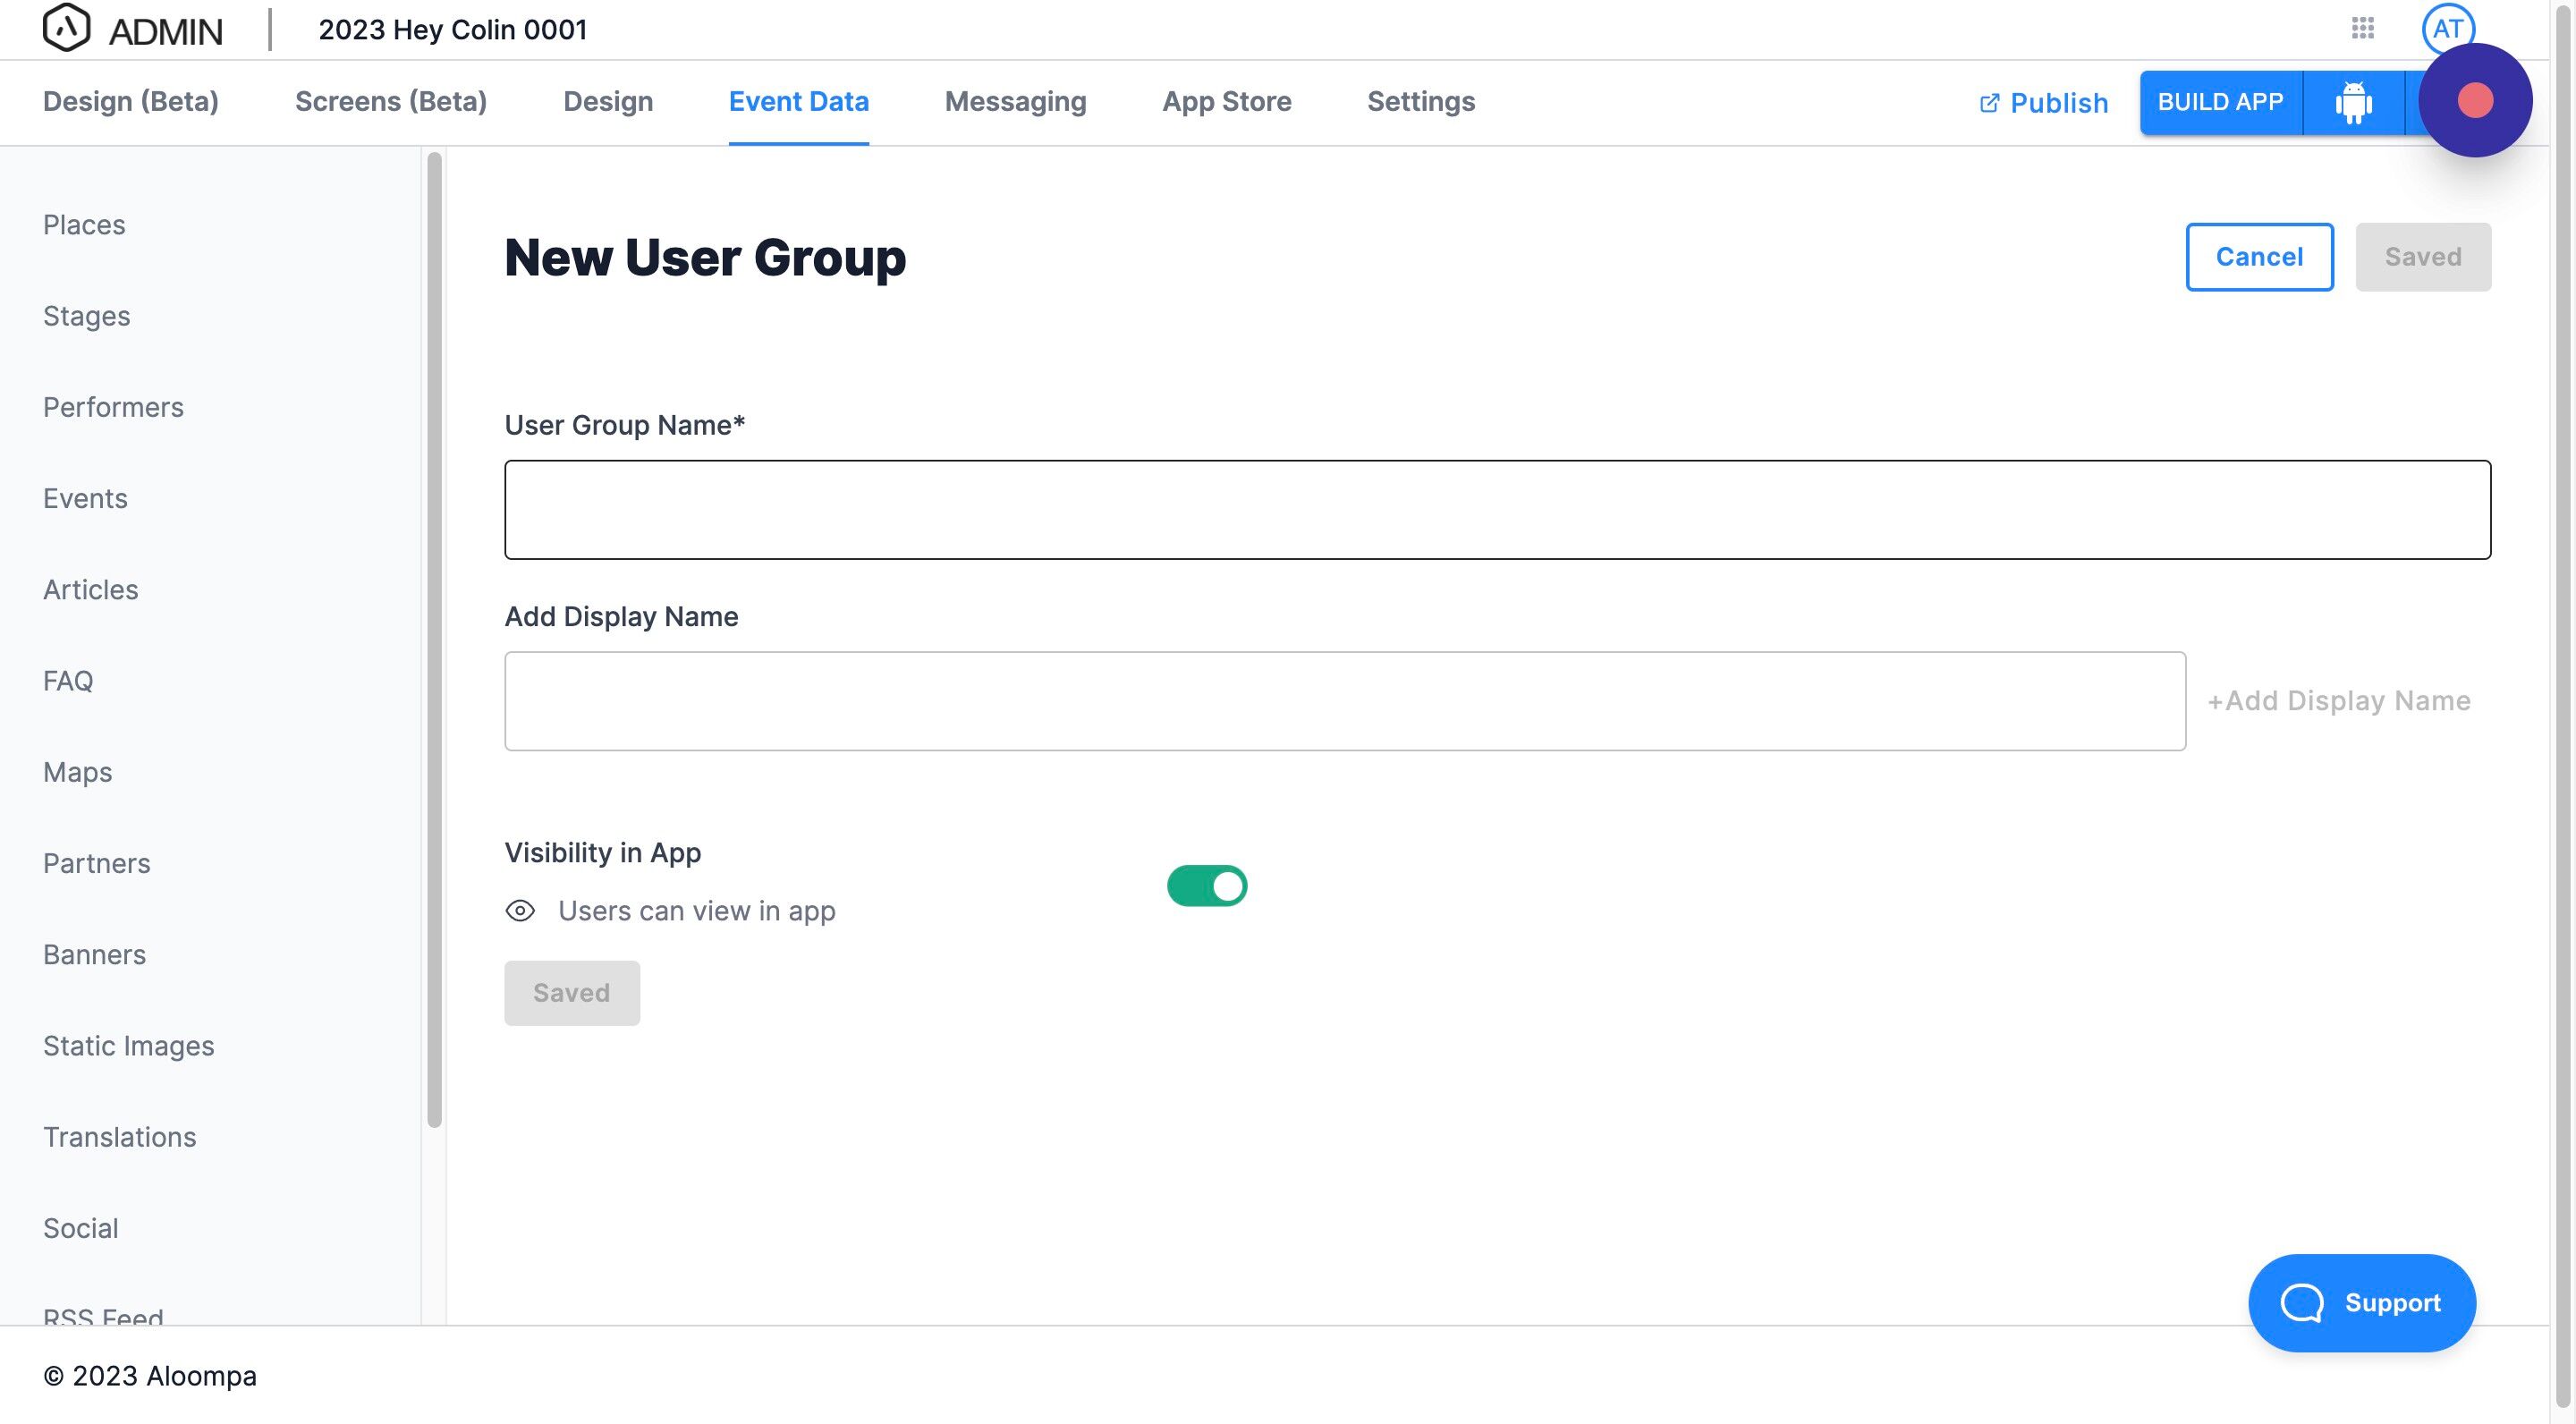Click the Cancel button

pyautogui.click(x=2259, y=257)
